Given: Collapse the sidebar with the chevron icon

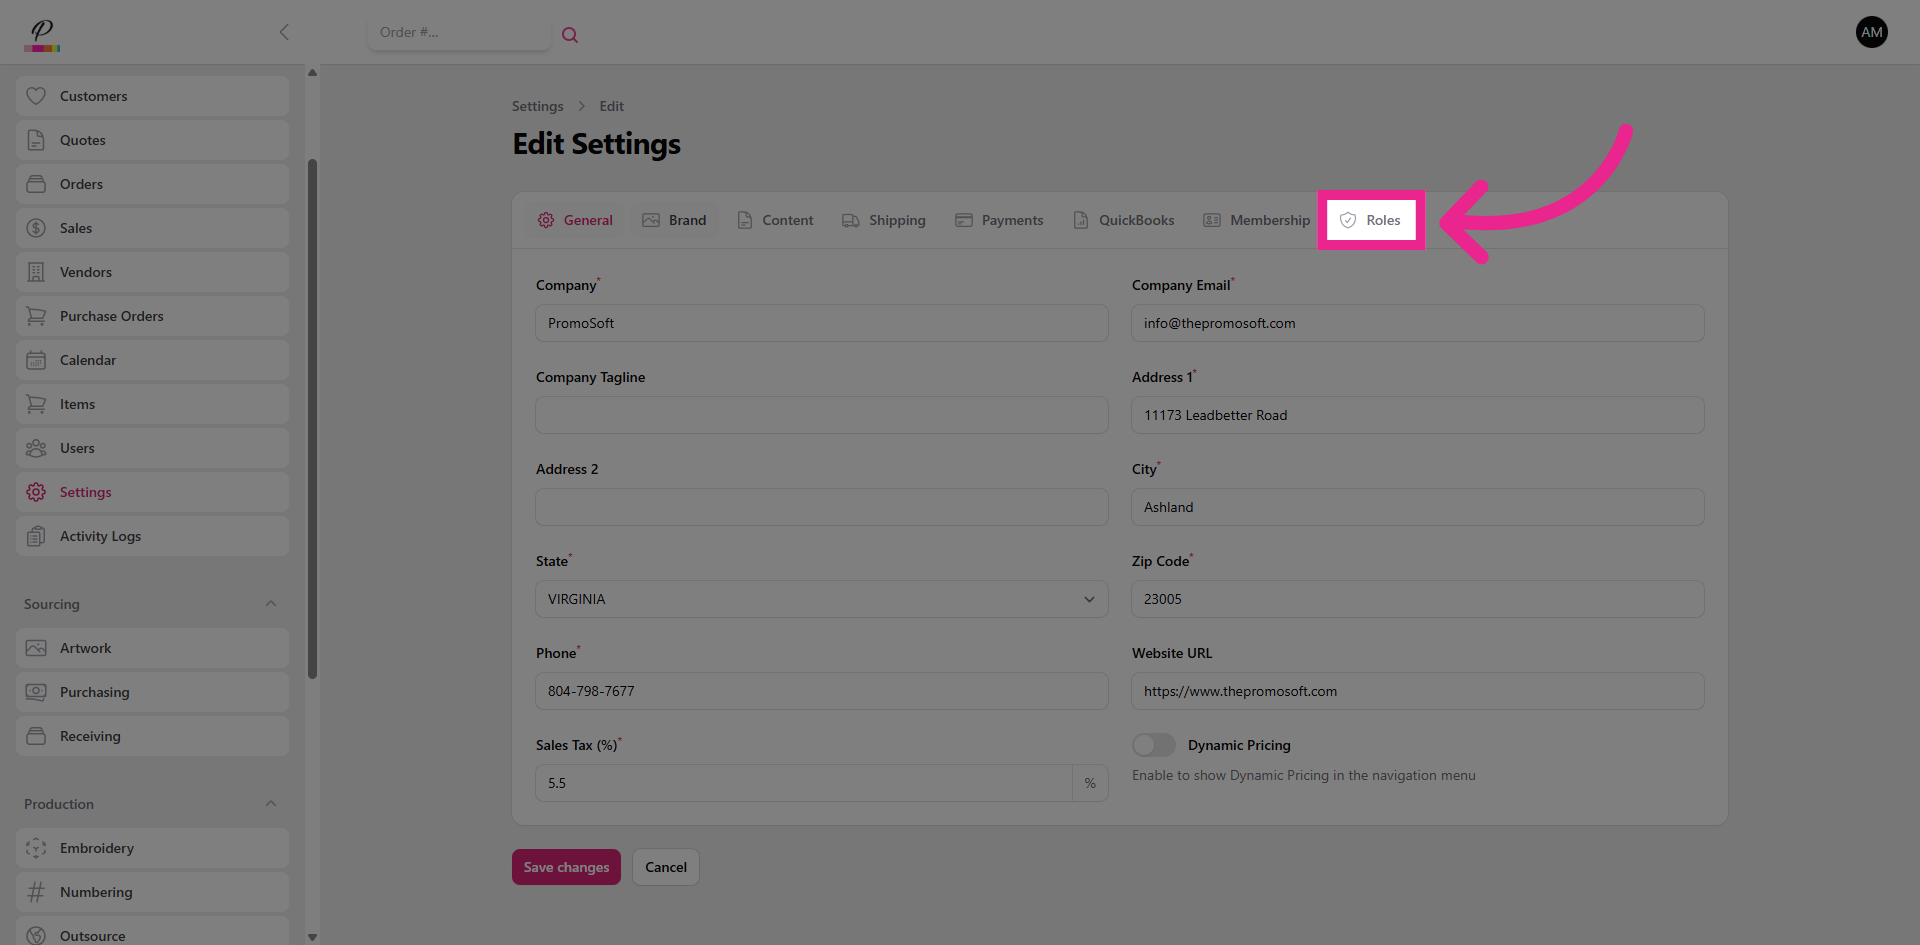Looking at the screenshot, I should (284, 32).
